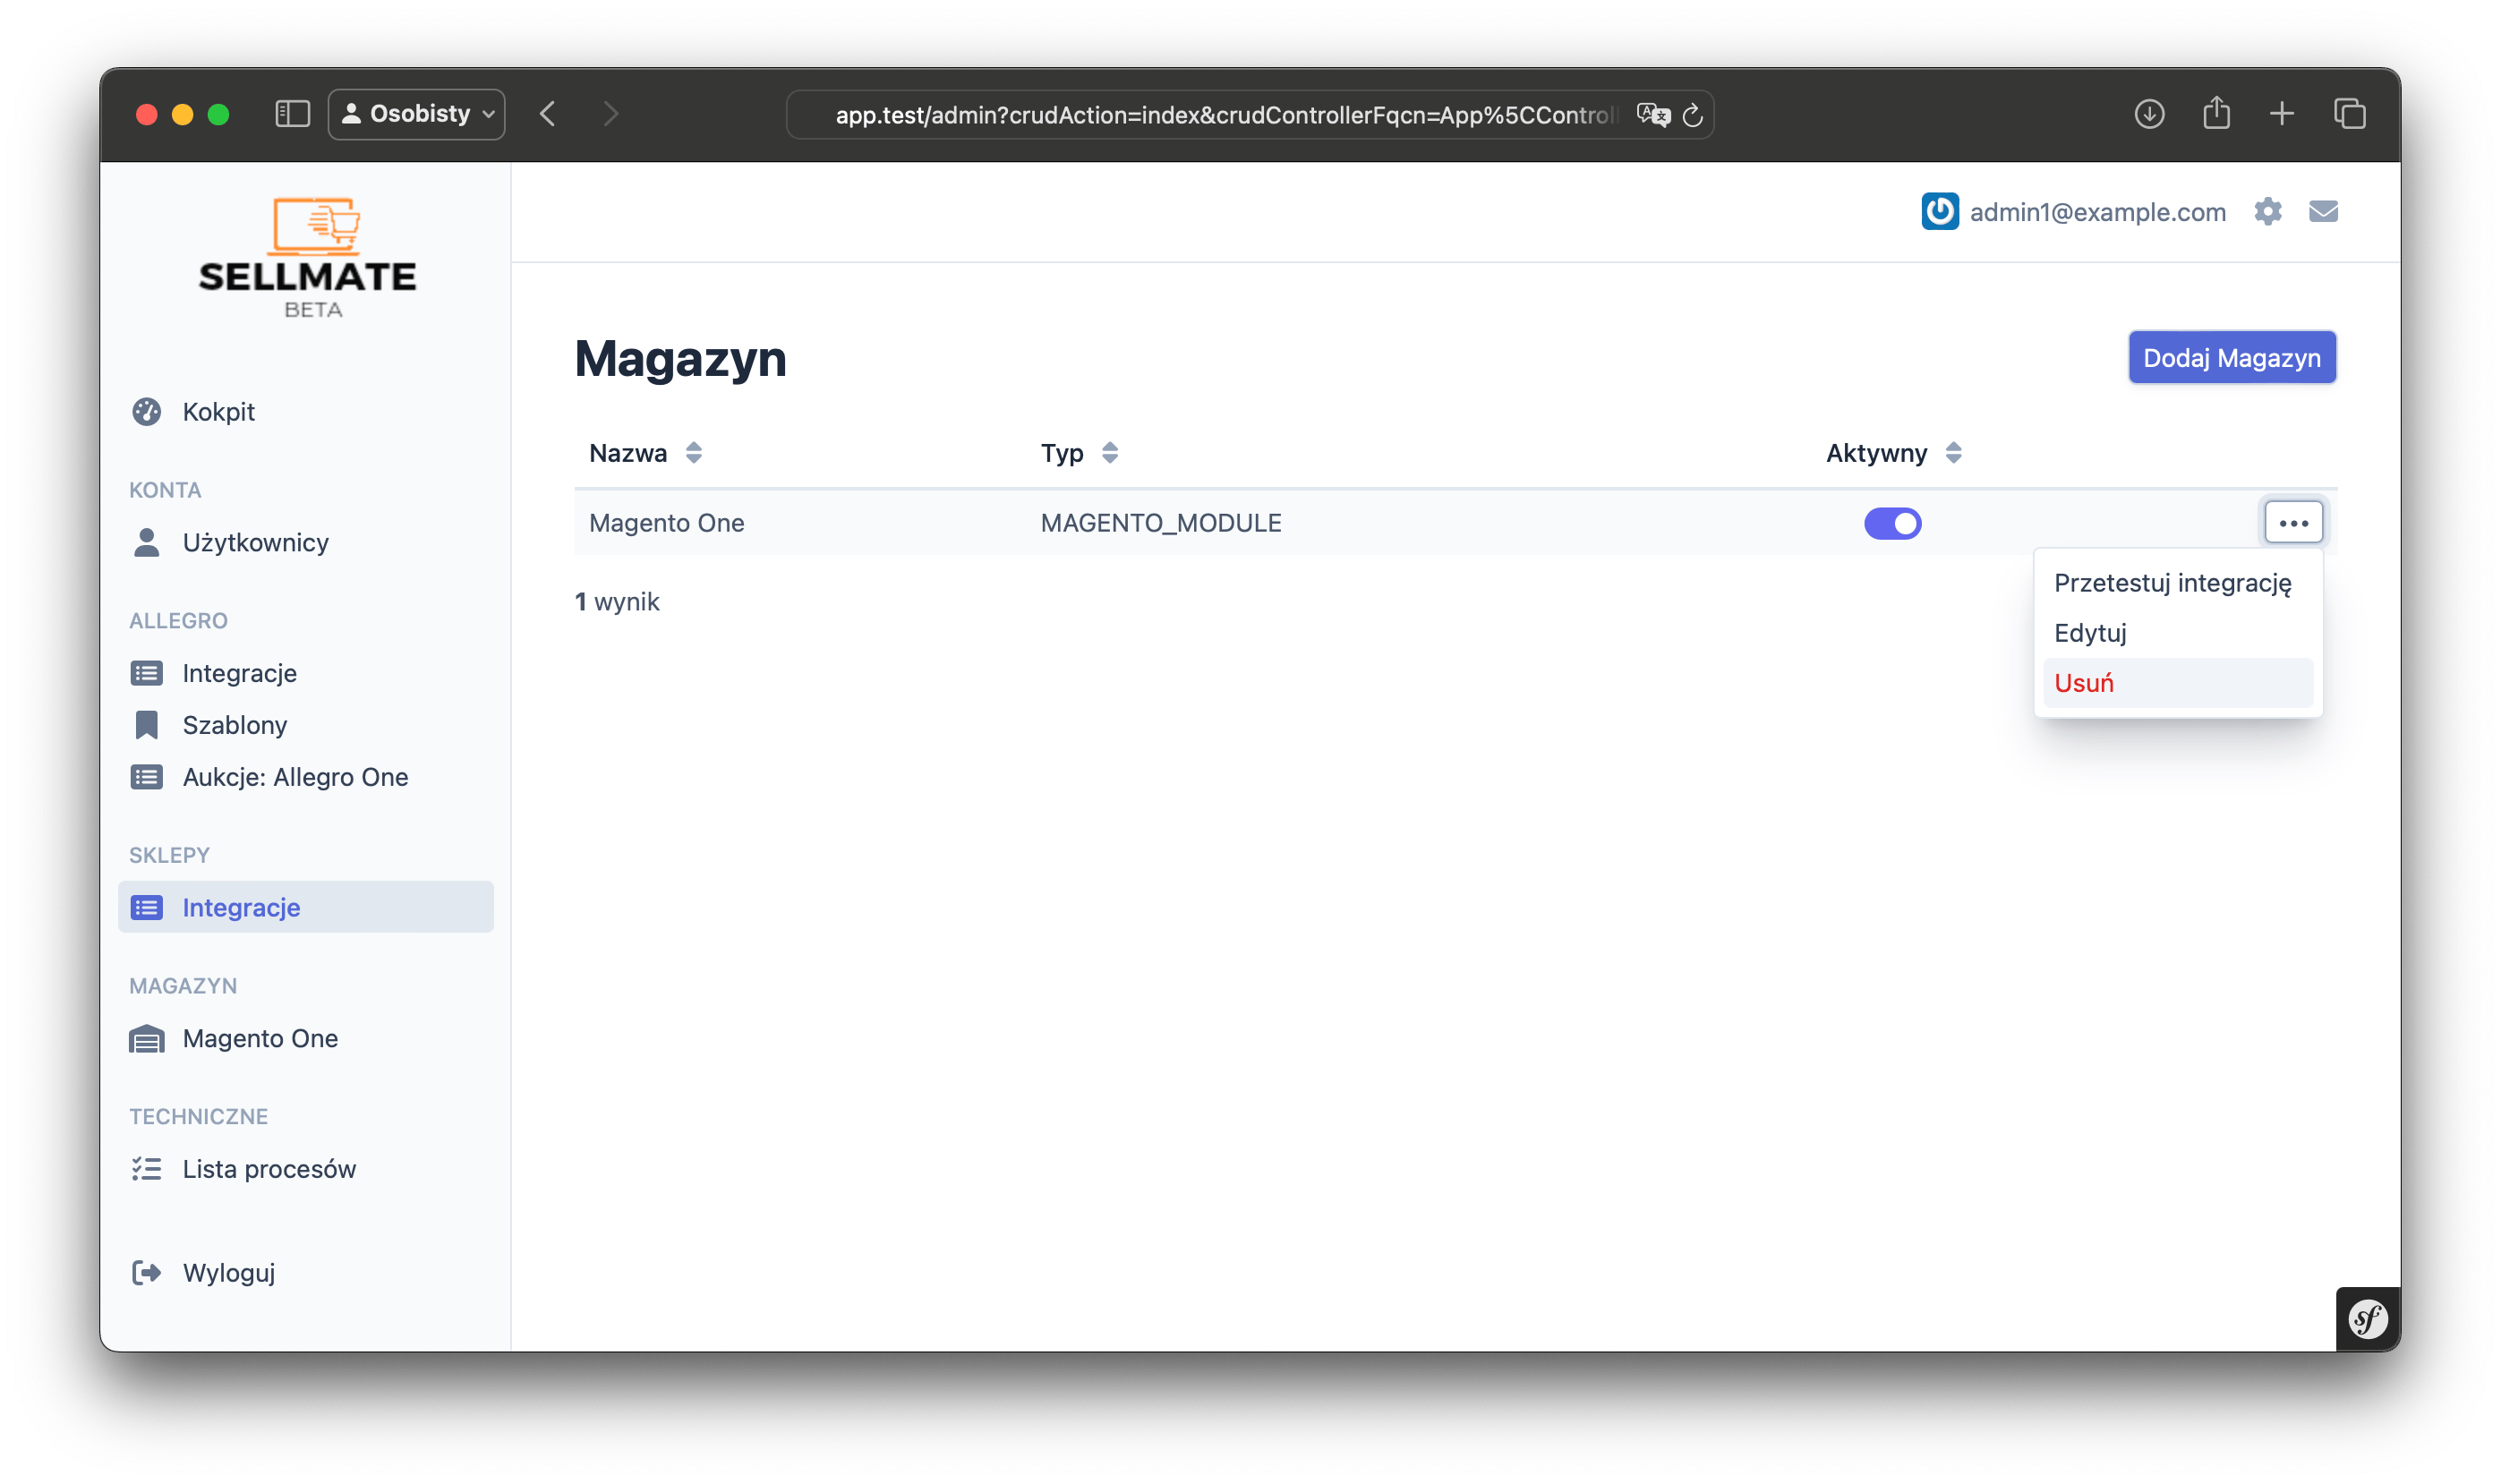Click the Sklepy Integracje list icon
The height and width of the screenshot is (1484, 2501).
tap(147, 907)
